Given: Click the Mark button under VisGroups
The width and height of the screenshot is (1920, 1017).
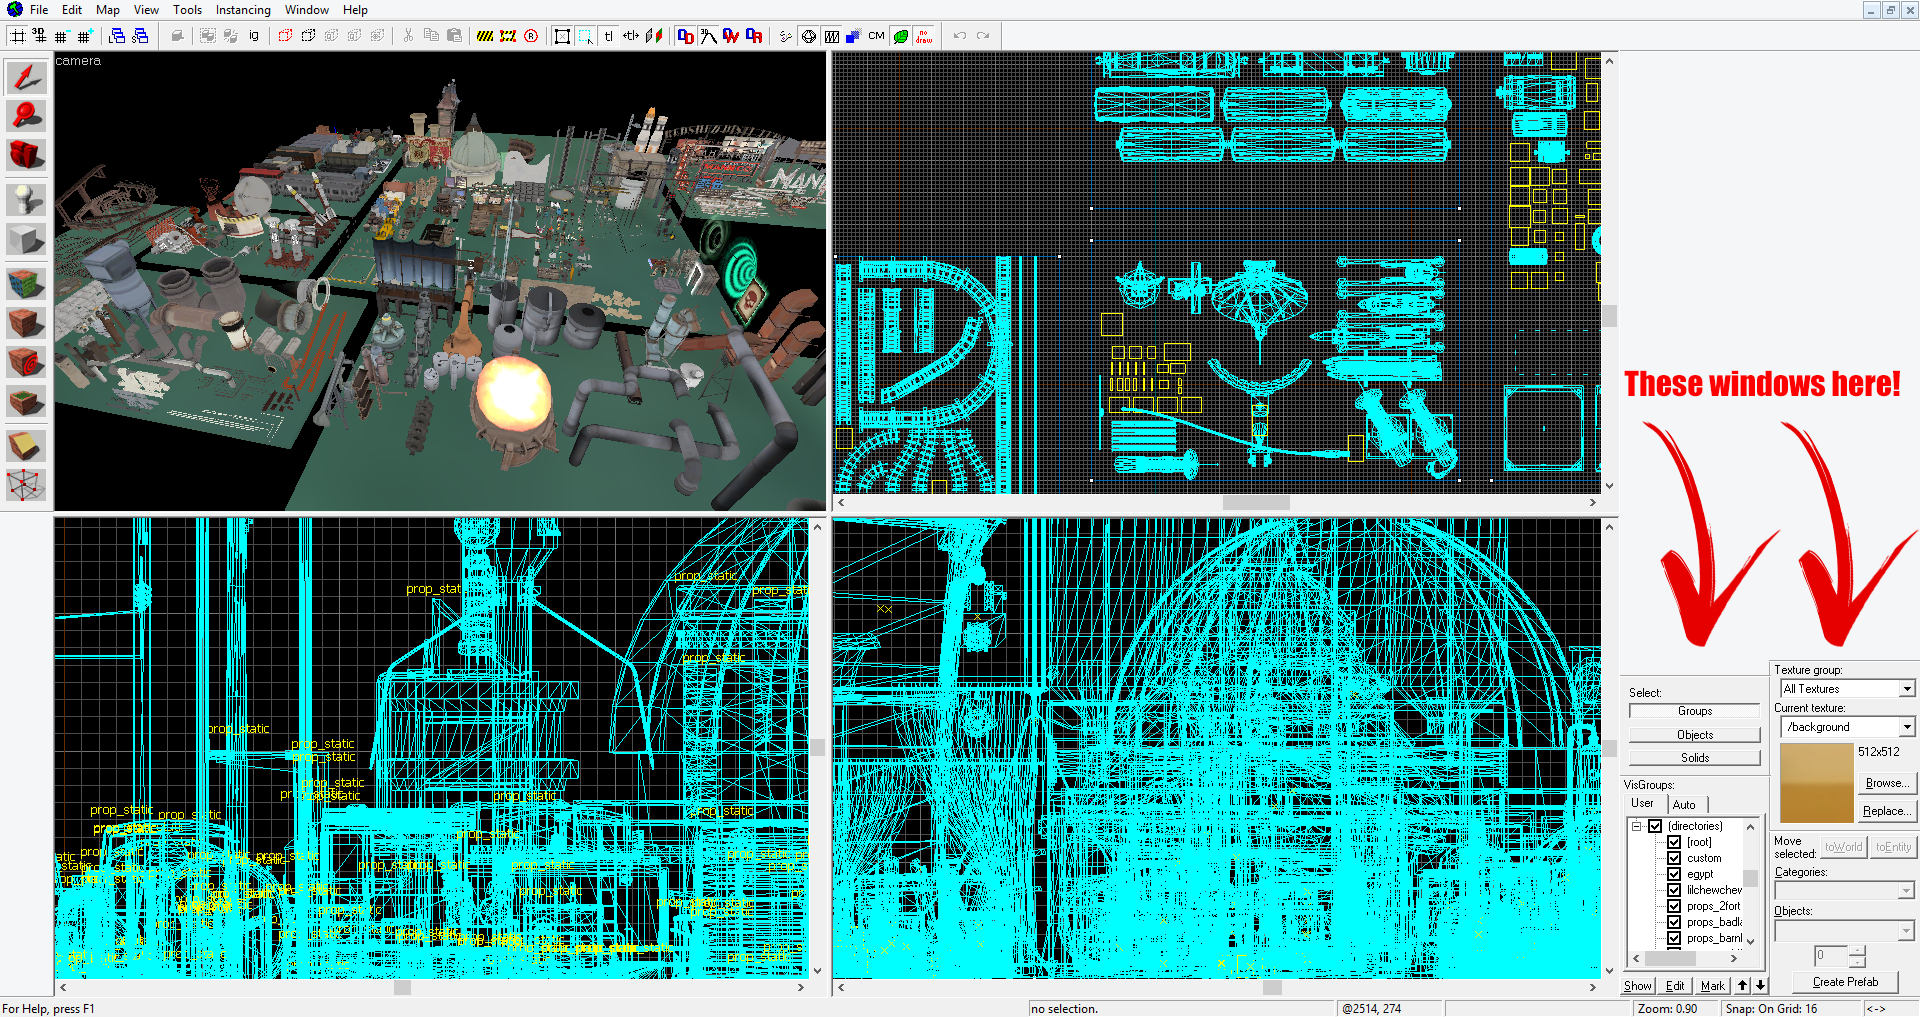Looking at the screenshot, I should tap(1712, 985).
